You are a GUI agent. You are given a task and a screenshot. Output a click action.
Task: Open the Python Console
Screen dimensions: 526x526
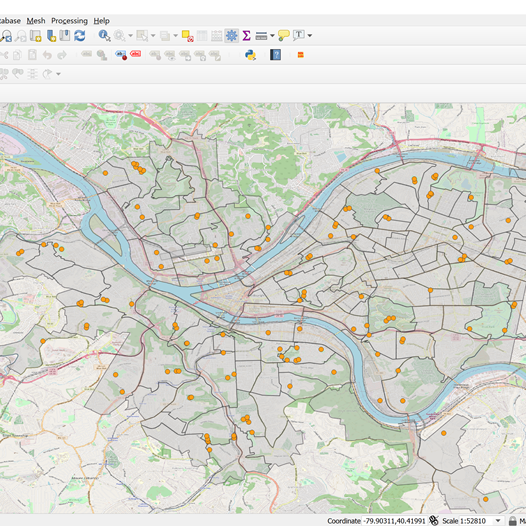pyautogui.click(x=250, y=55)
